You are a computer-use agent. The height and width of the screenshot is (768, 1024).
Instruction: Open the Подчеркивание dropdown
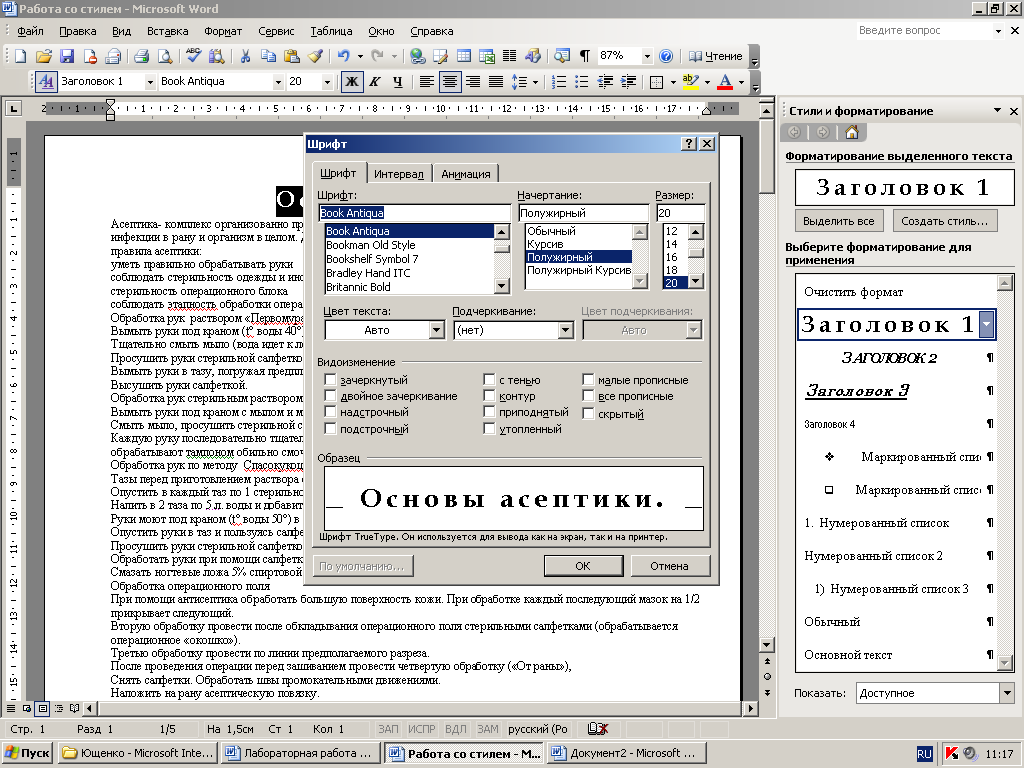566,330
